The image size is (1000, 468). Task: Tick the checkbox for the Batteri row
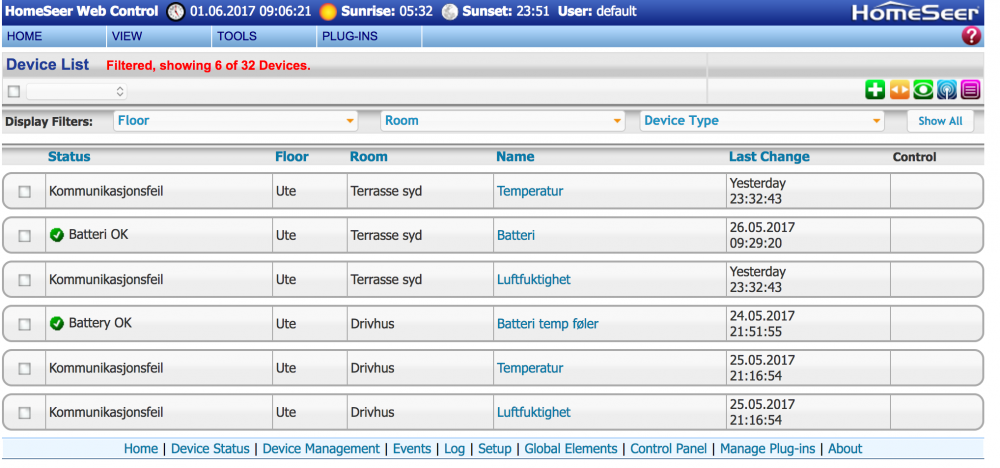(x=25, y=236)
